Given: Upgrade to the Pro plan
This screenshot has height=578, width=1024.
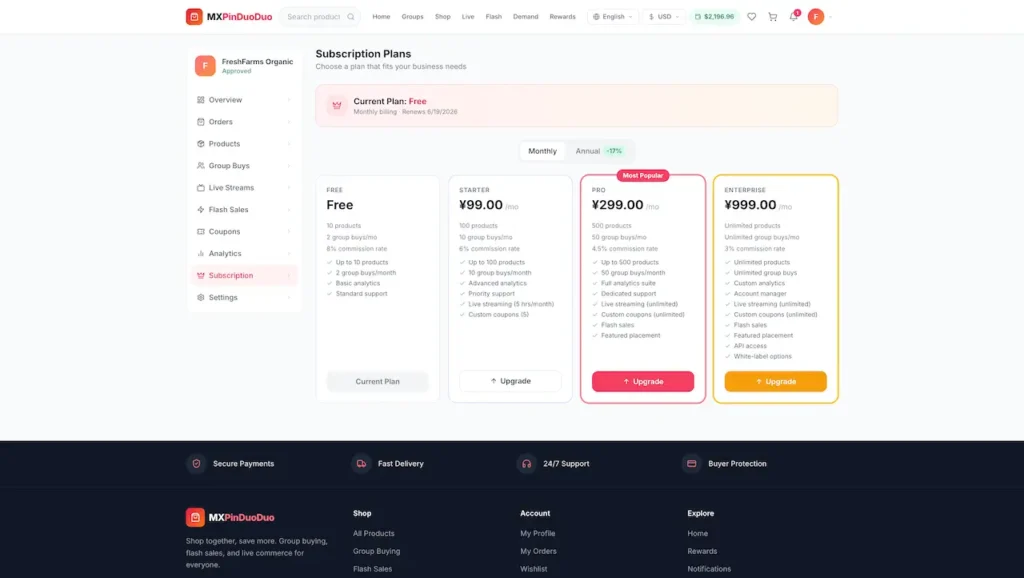Looking at the screenshot, I should (x=643, y=381).
